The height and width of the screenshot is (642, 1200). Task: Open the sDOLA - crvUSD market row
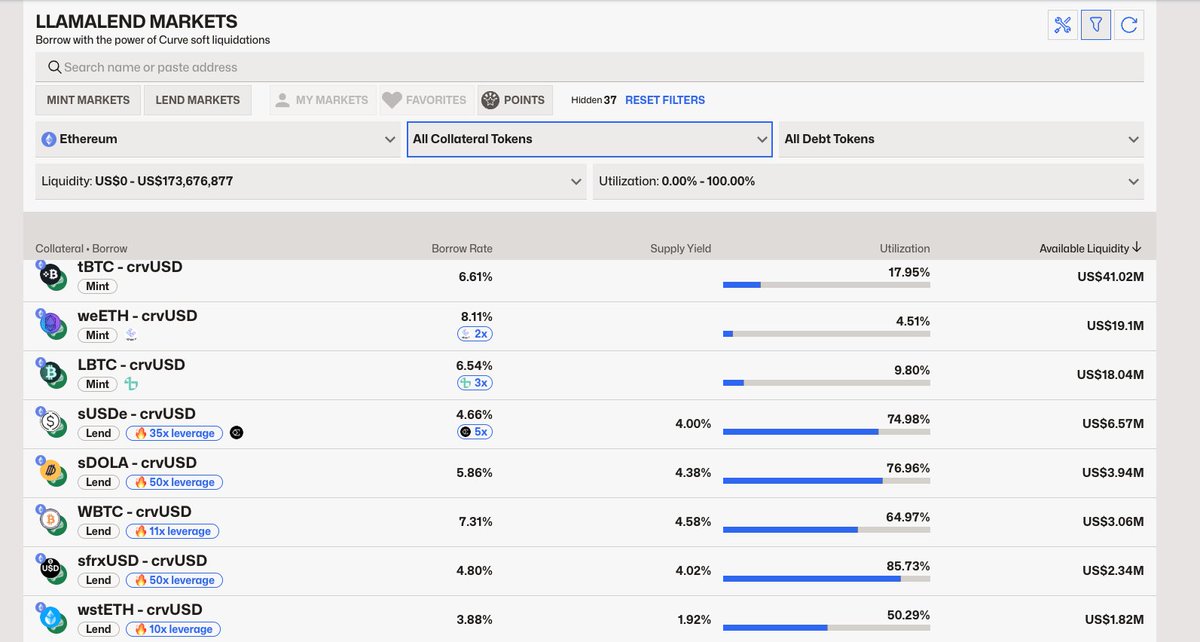click(x=590, y=472)
